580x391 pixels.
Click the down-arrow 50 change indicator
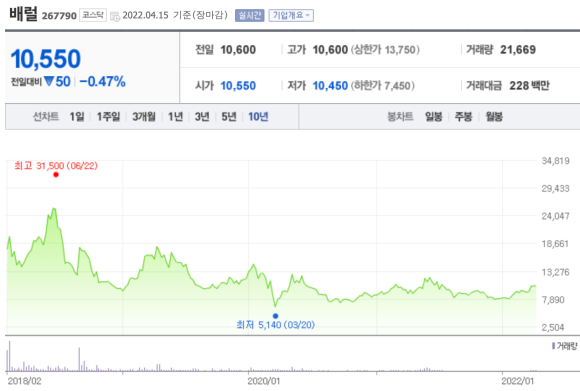57,81
